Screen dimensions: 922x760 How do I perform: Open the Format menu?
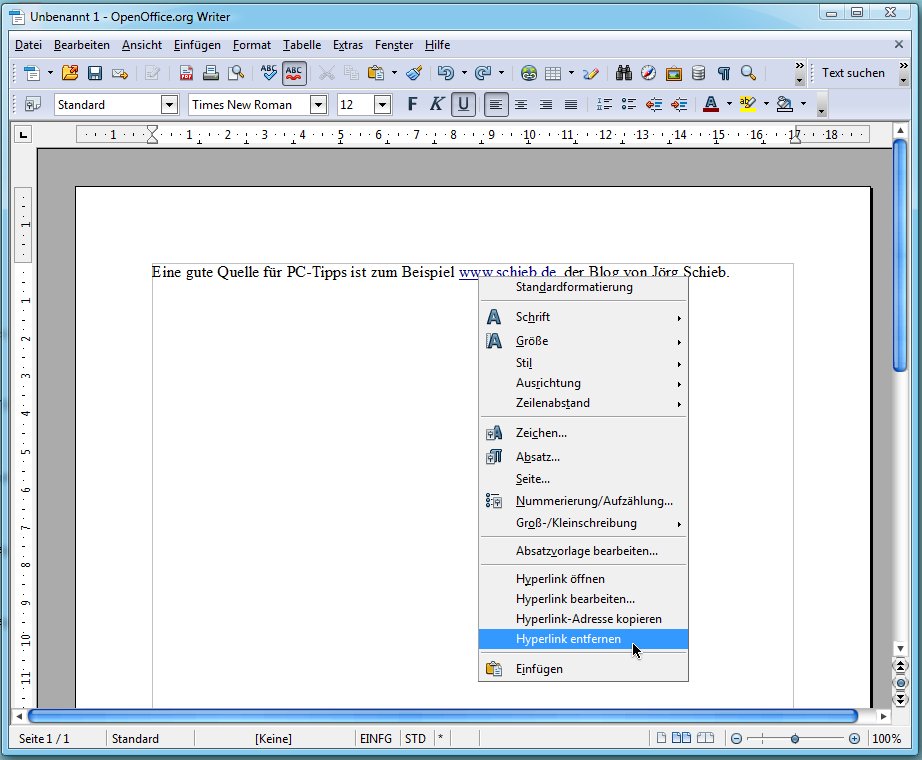click(252, 45)
